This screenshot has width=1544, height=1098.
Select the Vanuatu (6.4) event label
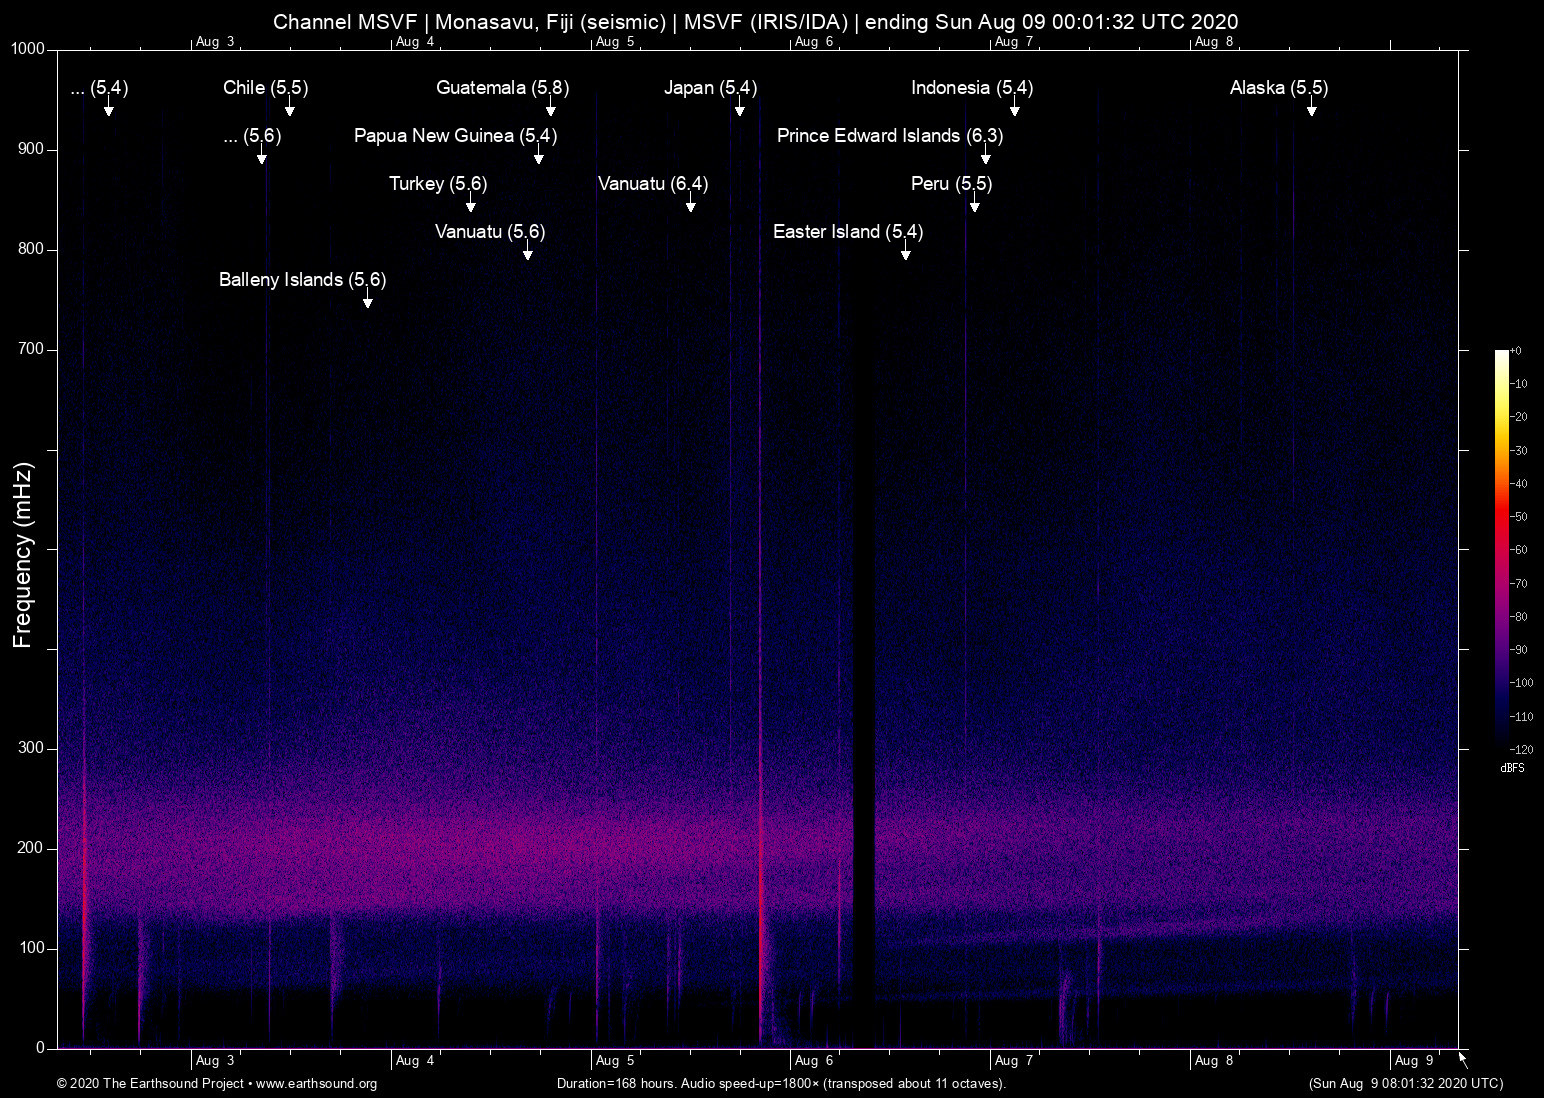coord(653,184)
